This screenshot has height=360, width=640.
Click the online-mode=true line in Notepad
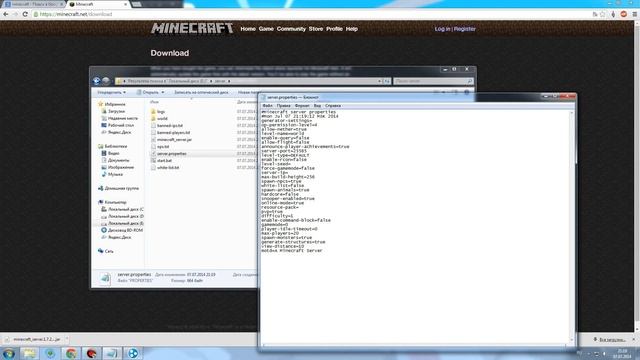click(x=282, y=203)
